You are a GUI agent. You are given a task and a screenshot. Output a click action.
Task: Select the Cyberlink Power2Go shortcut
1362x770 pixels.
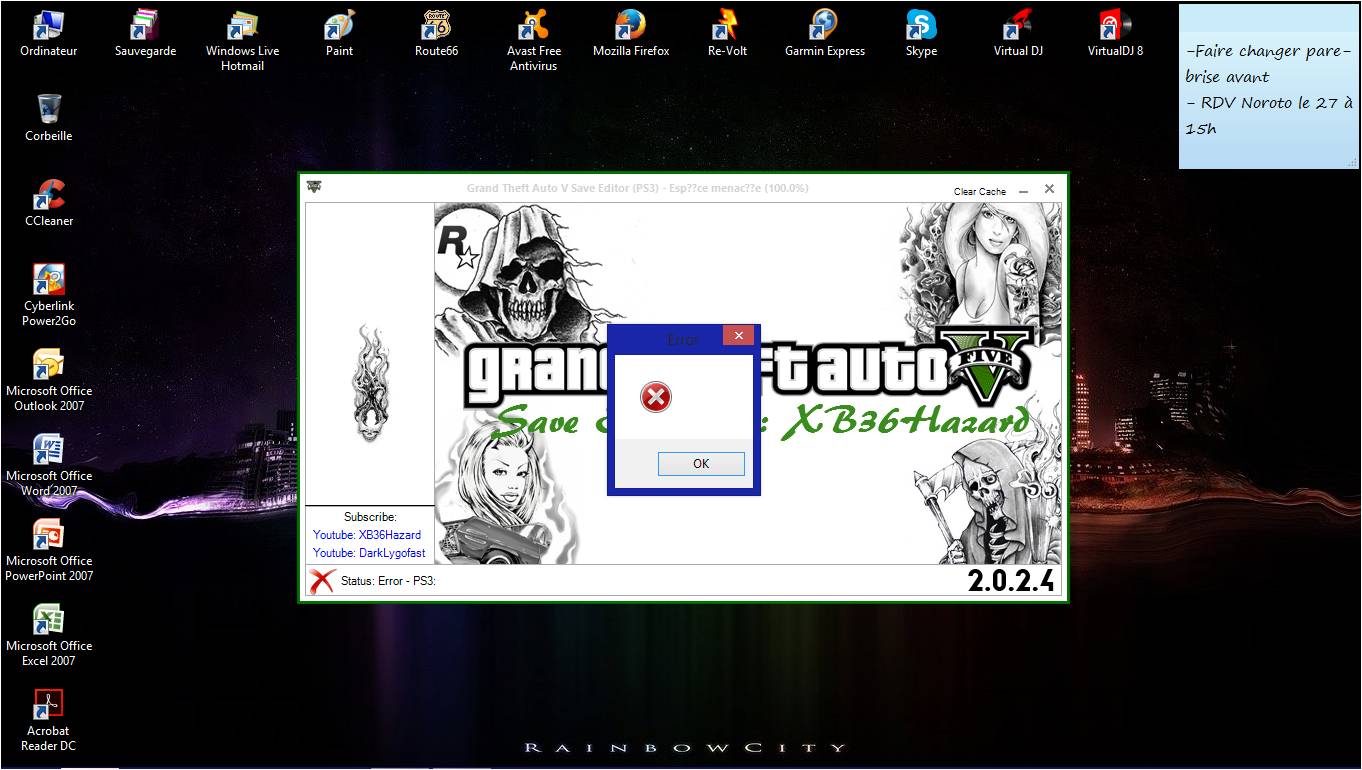[x=48, y=295]
